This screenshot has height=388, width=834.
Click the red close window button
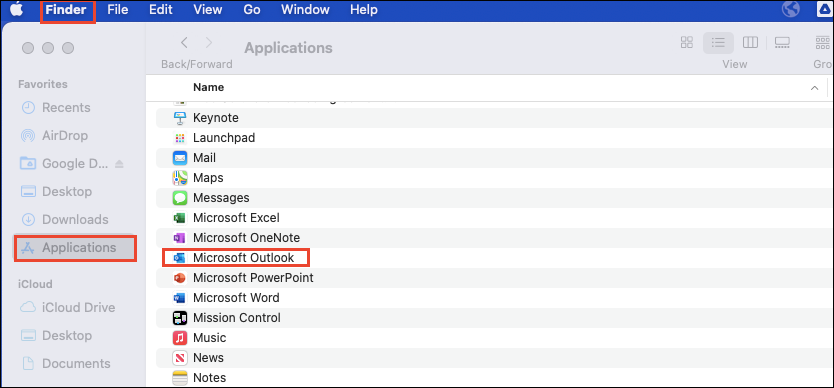click(x=28, y=48)
